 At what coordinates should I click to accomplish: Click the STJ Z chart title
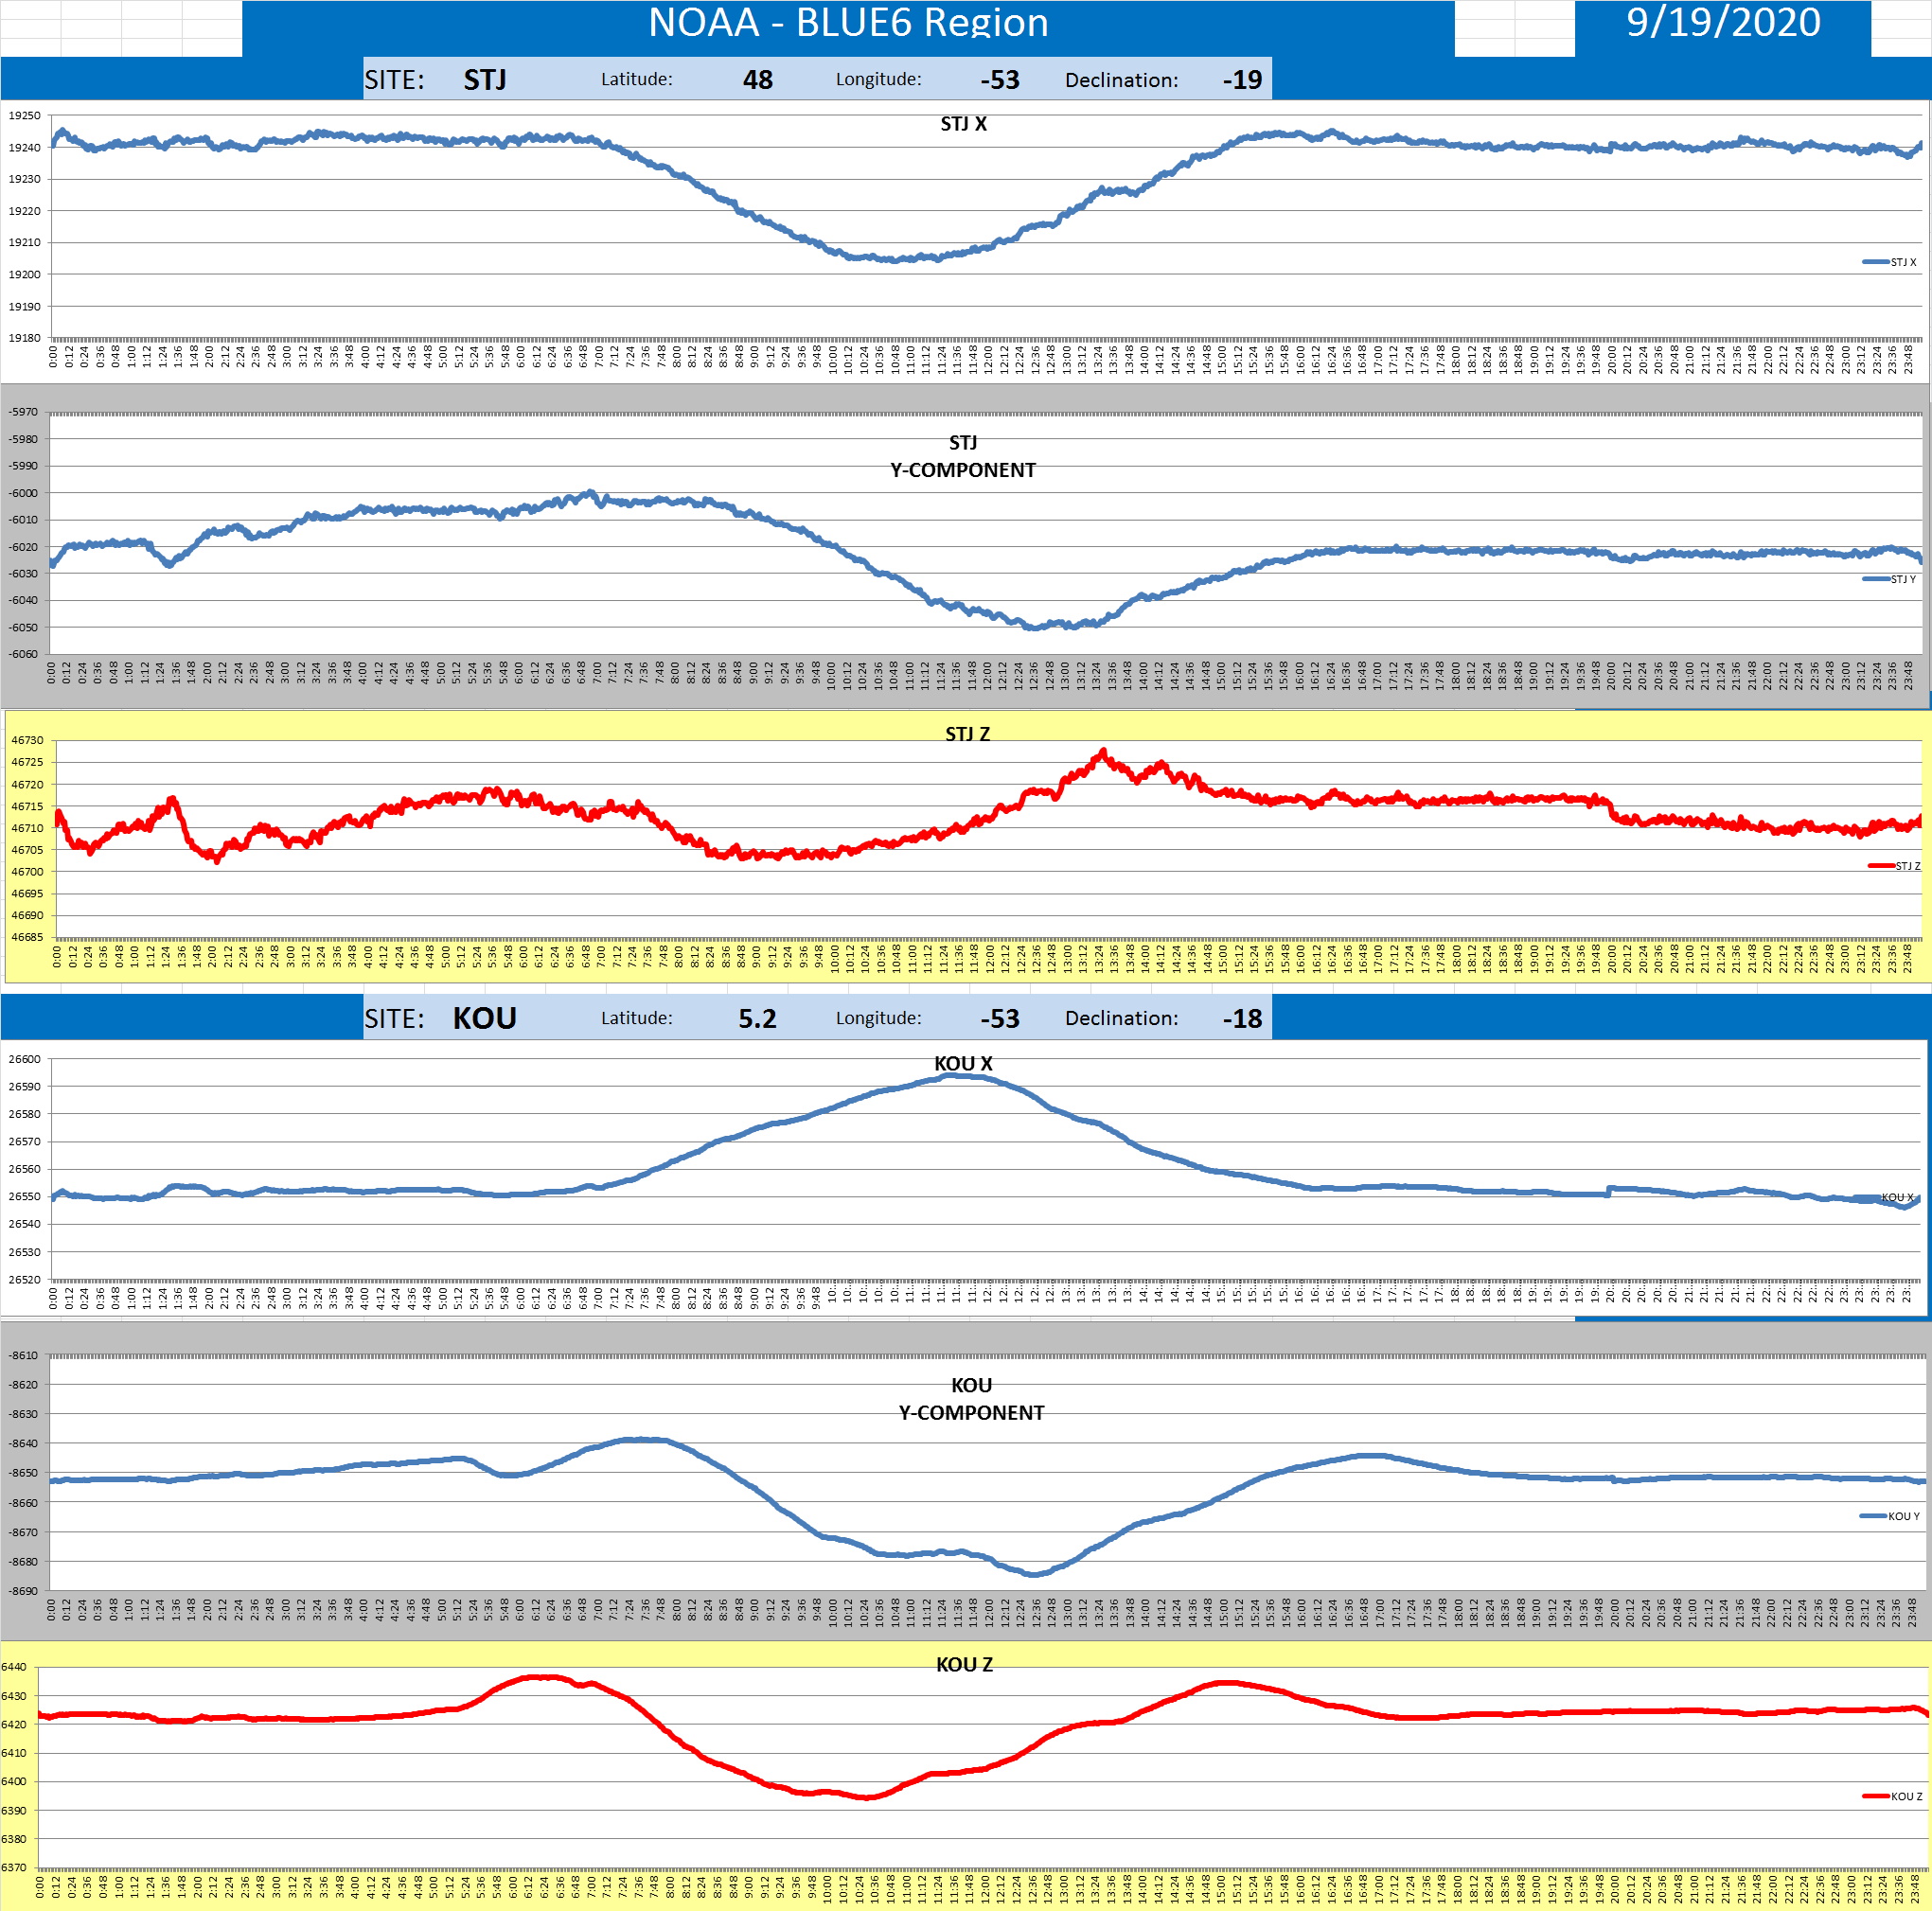coord(967,734)
